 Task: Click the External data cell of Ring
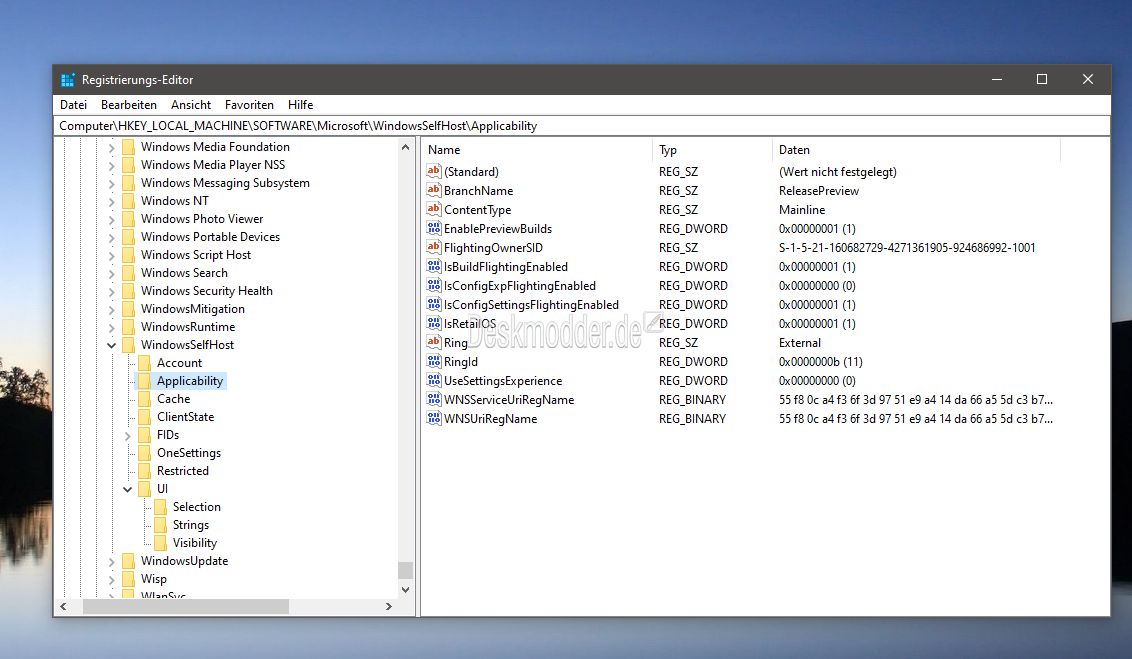pos(799,343)
